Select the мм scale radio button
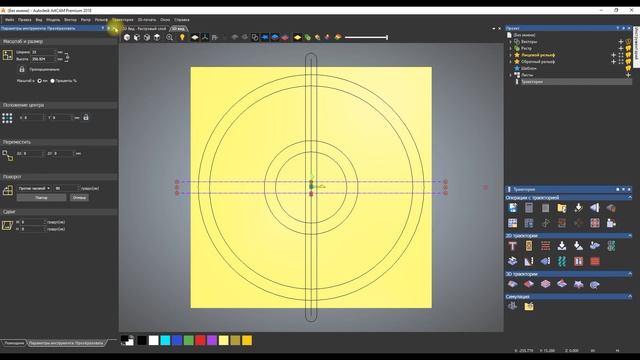 tap(40, 81)
